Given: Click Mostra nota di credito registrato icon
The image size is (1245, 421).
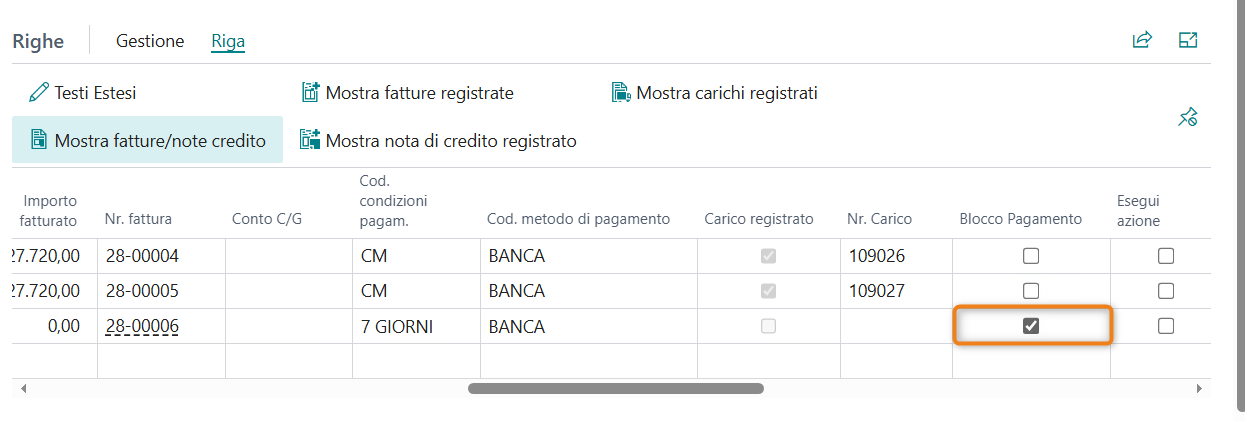Looking at the screenshot, I should point(310,140).
